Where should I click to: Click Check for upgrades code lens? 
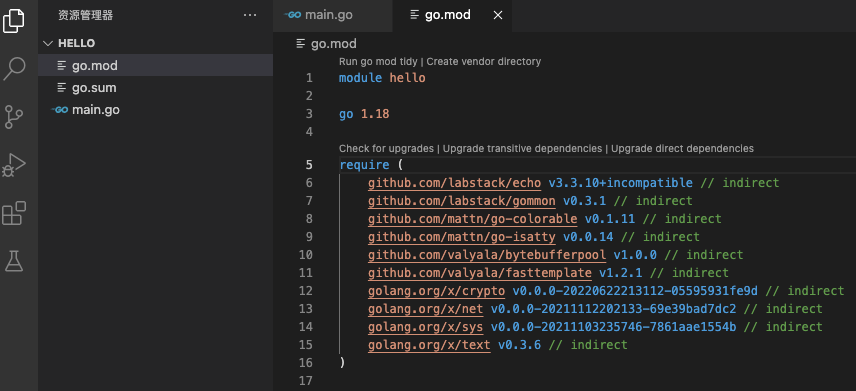pyautogui.click(x=386, y=149)
